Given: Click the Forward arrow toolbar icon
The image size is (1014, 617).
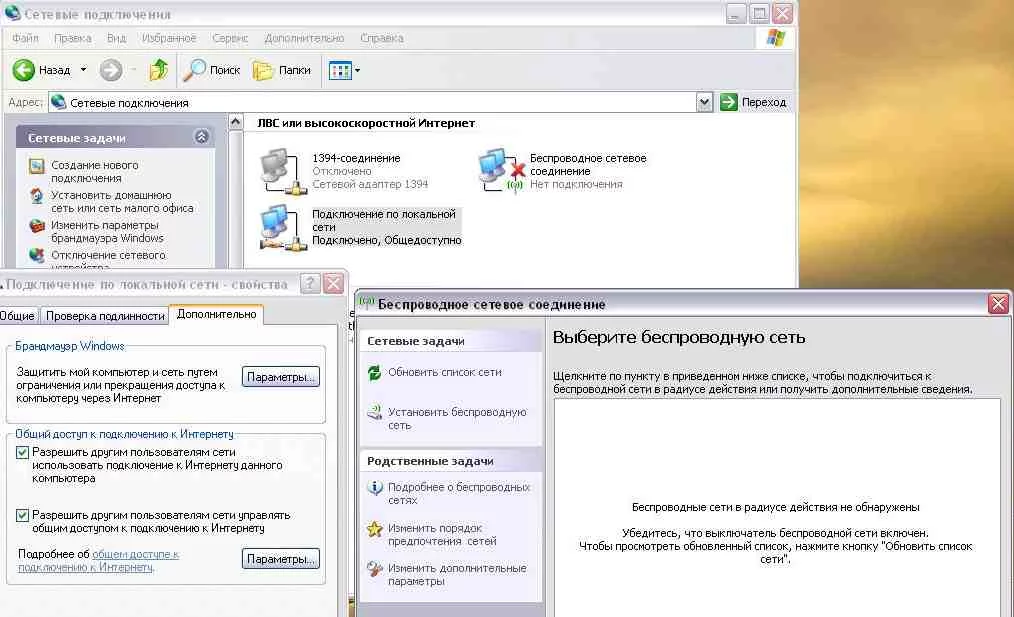Looking at the screenshot, I should click(111, 70).
